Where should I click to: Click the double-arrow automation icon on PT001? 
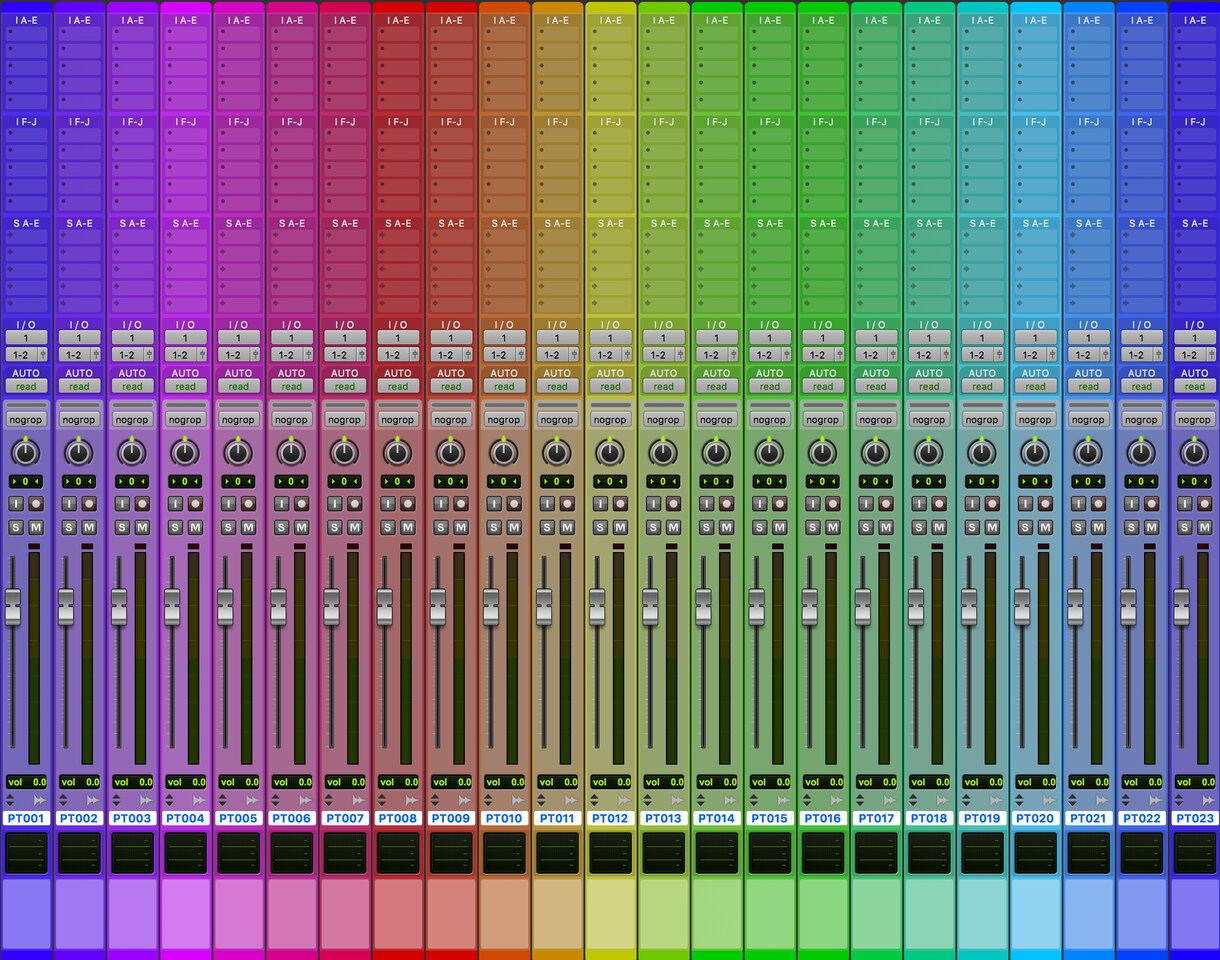[39, 800]
